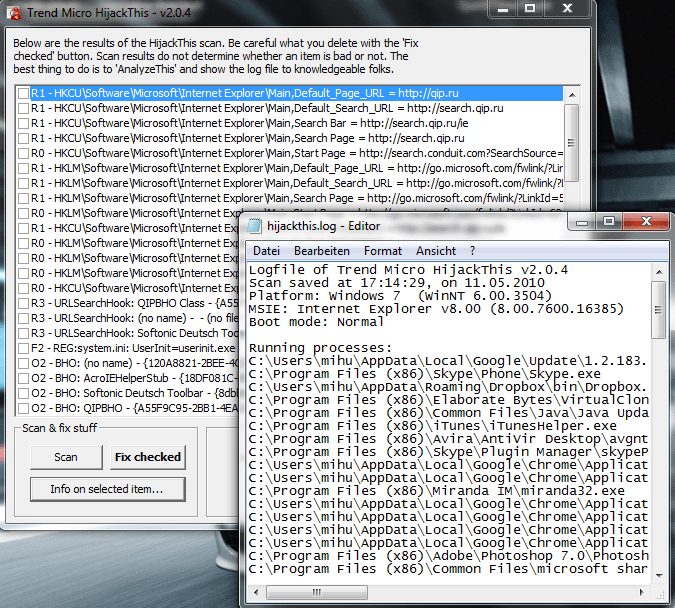Minimize the hijackthis.log Editor window

click(582, 222)
